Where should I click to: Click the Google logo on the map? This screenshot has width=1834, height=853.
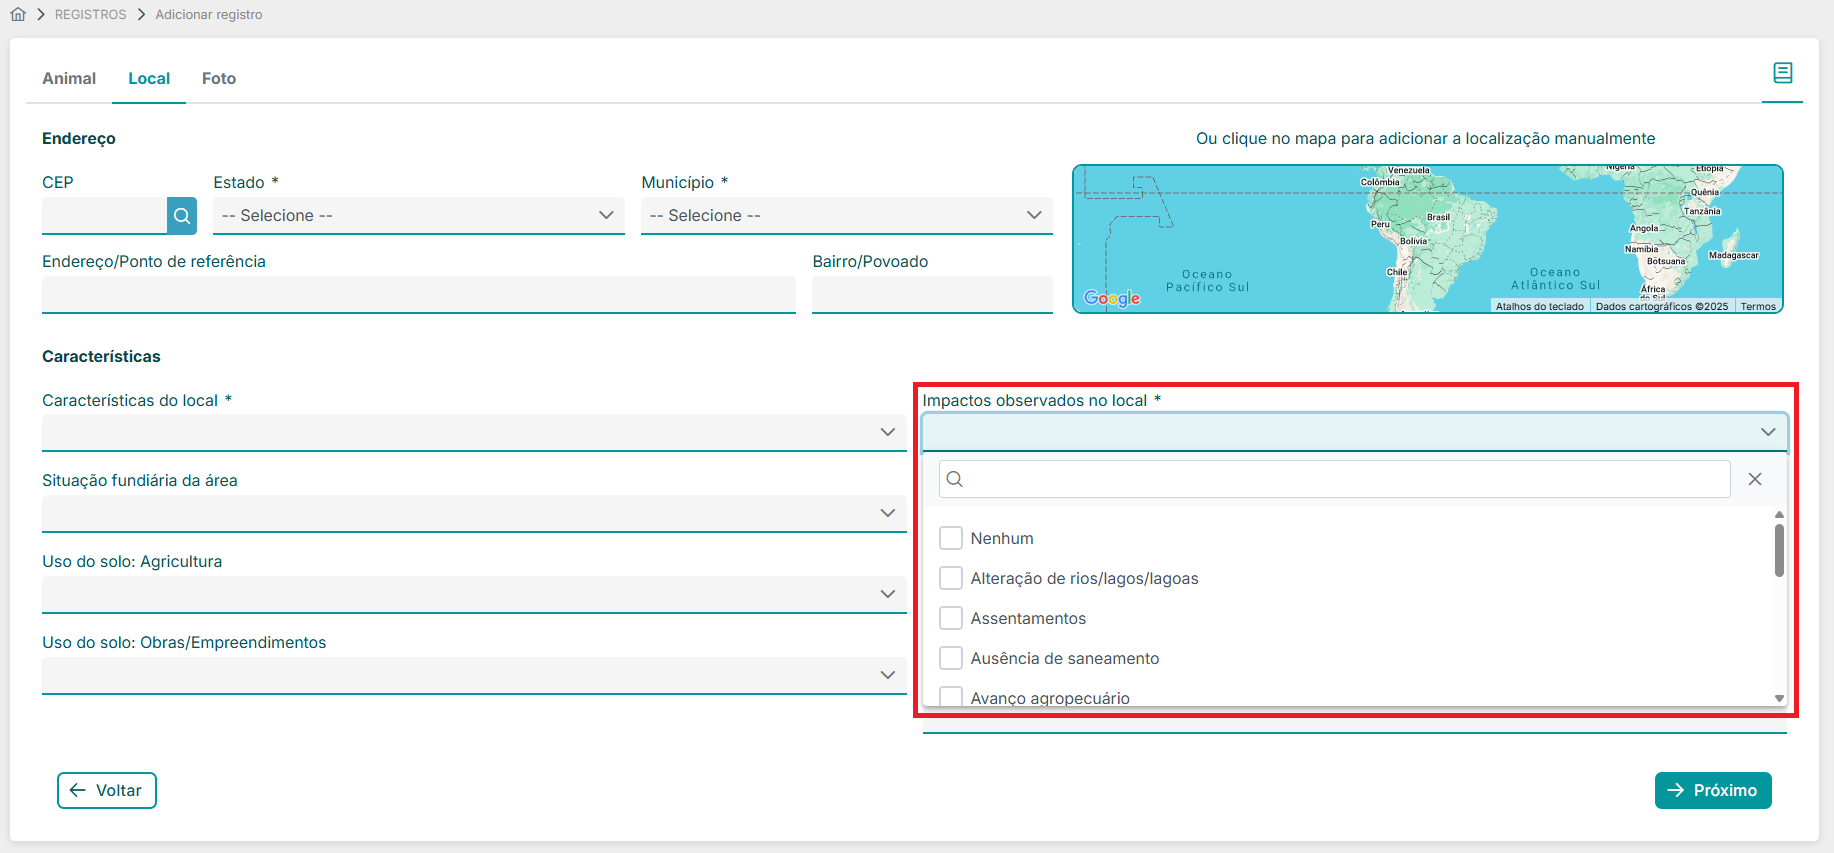[1112, 298]
